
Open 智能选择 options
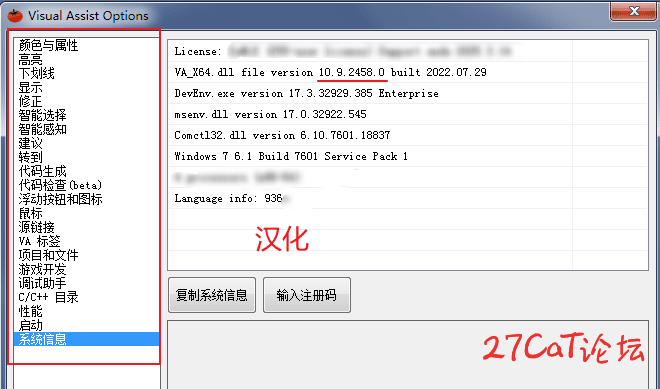point(42,115)
